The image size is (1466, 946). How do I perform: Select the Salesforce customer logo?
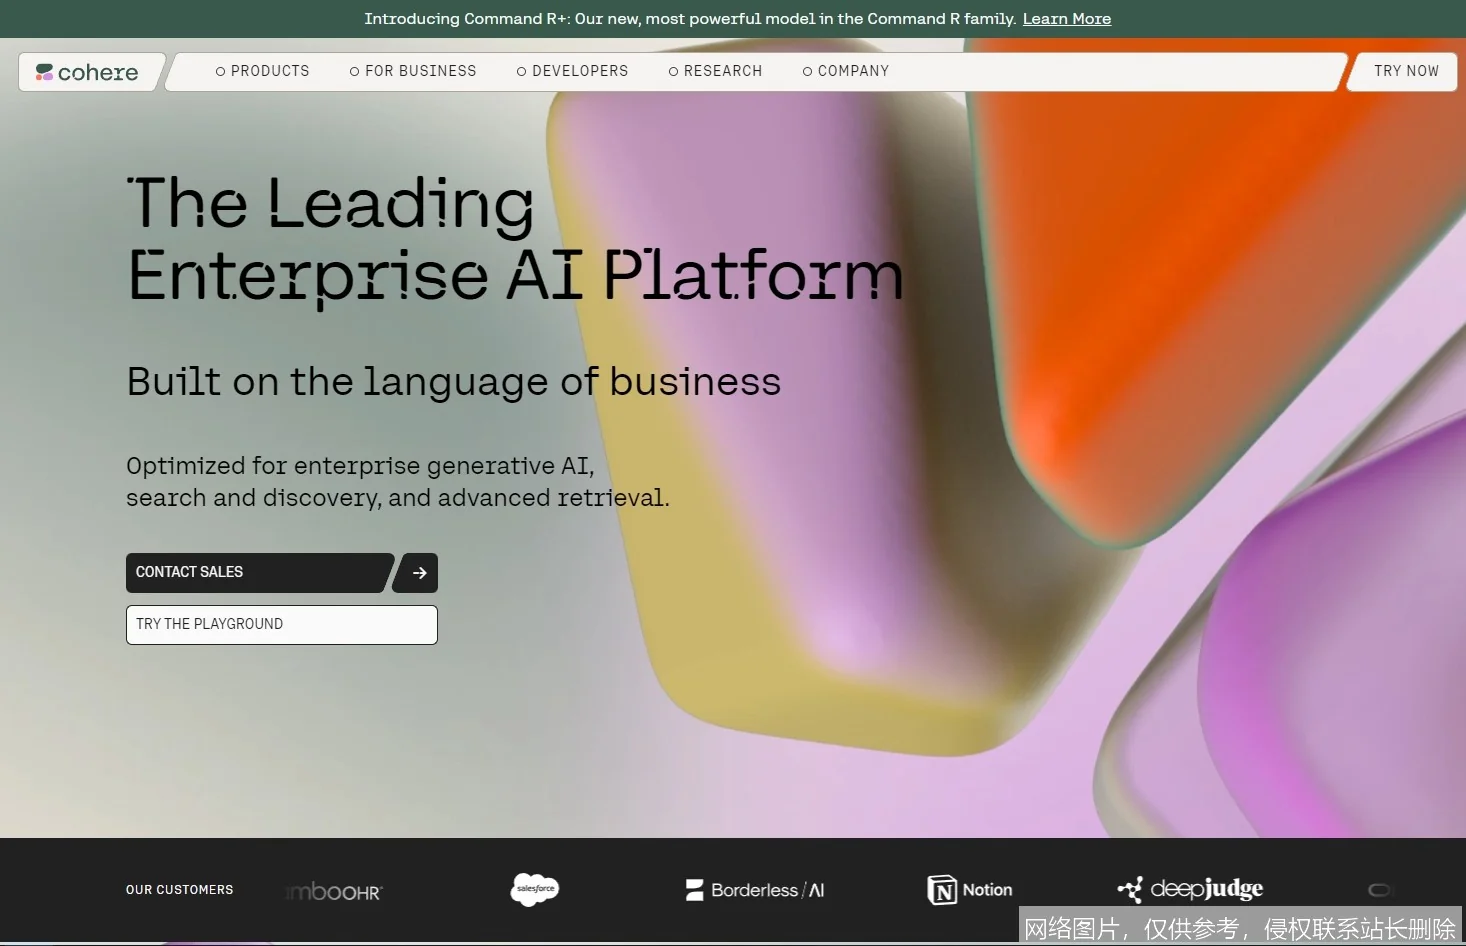535,889
